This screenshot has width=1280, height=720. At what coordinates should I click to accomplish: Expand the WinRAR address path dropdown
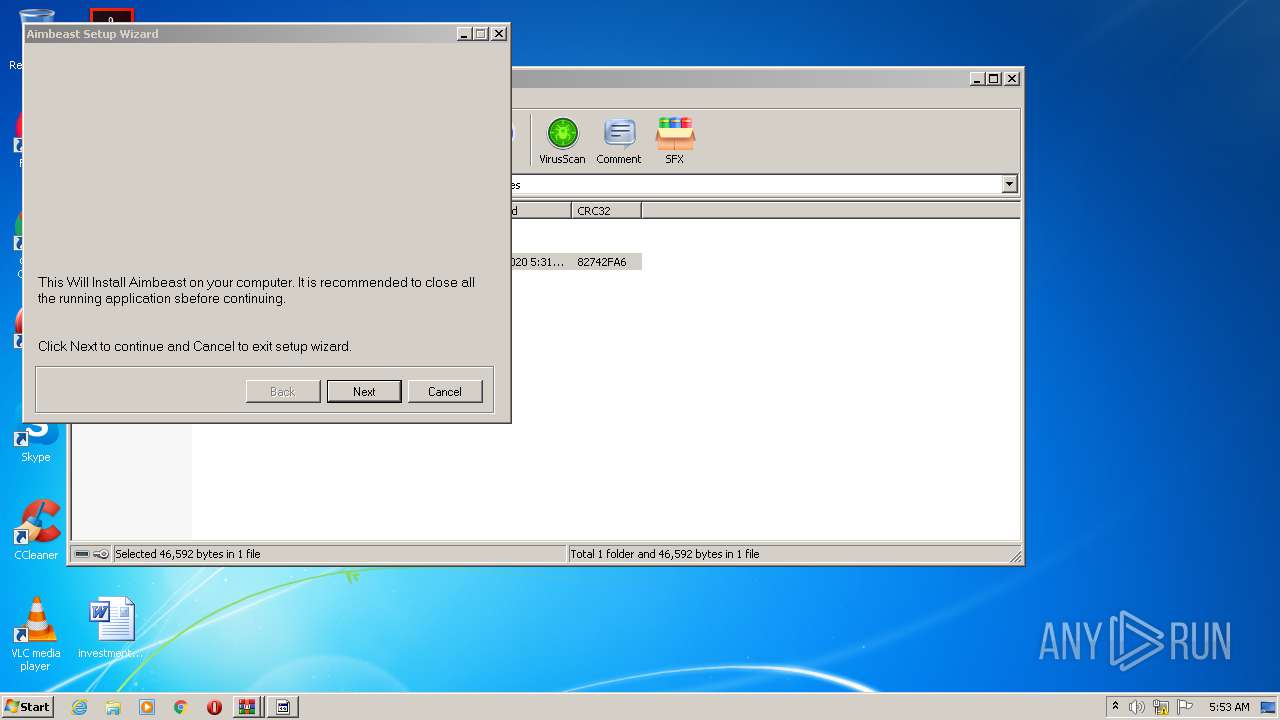[1009, 184]
